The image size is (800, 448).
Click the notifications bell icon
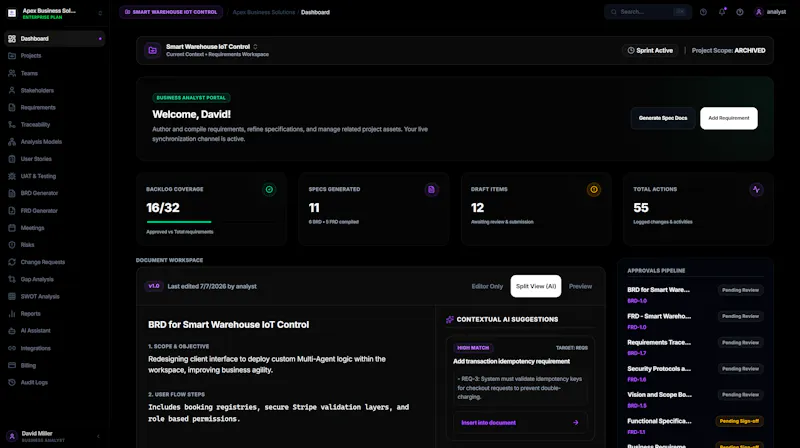coord(722,12)
